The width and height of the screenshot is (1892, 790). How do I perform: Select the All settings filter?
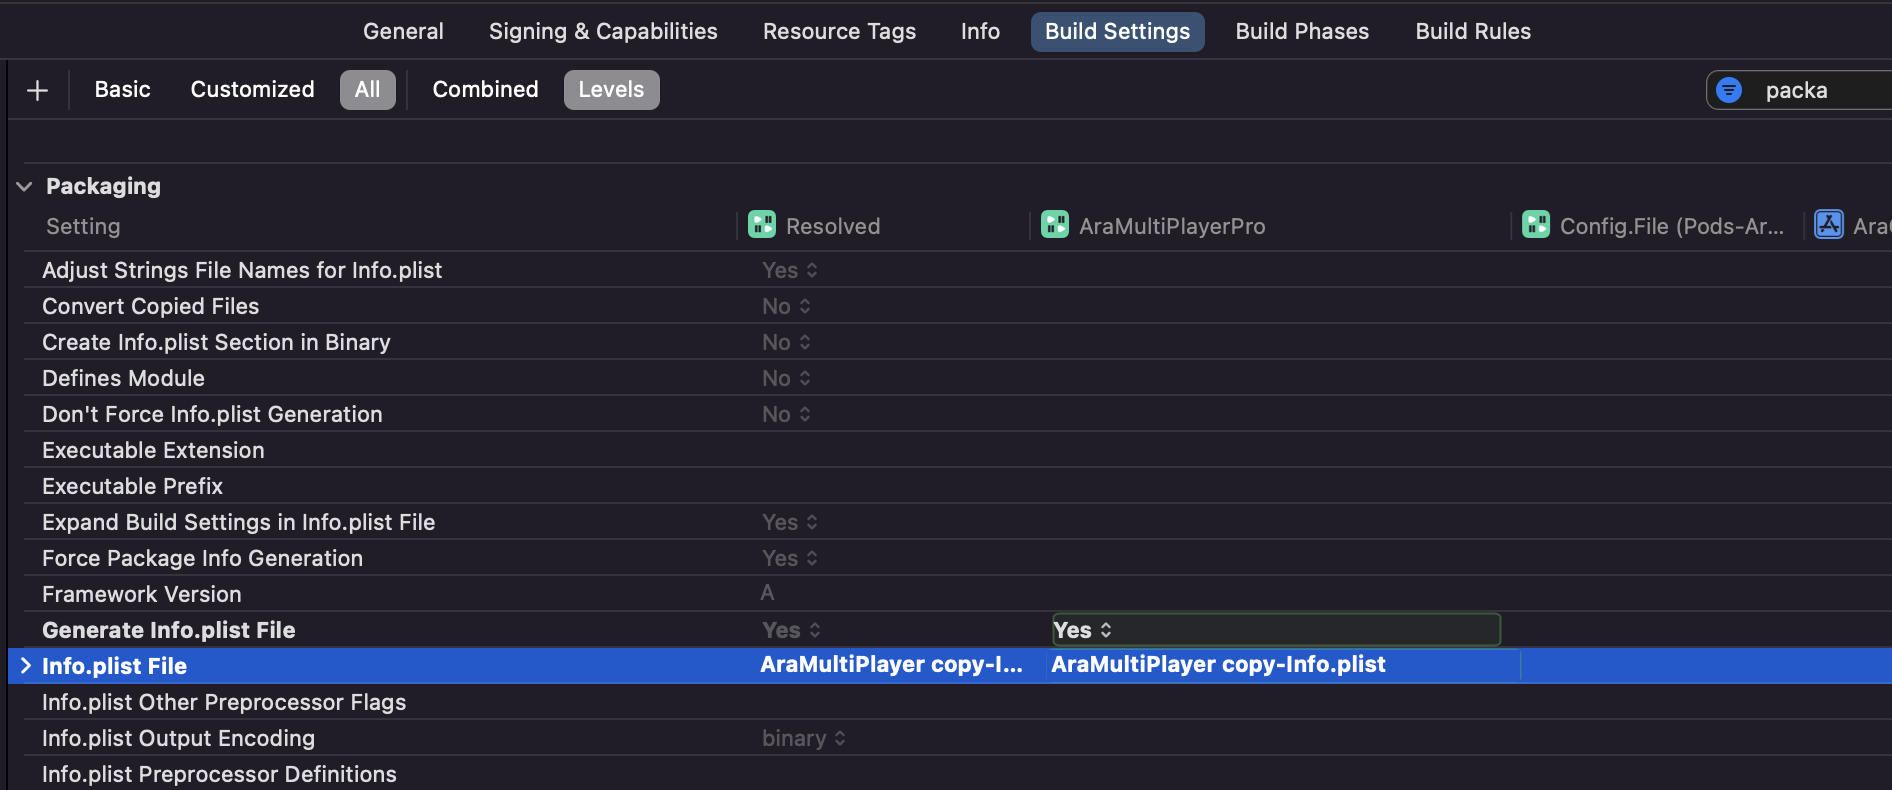(x=367, y=89)
